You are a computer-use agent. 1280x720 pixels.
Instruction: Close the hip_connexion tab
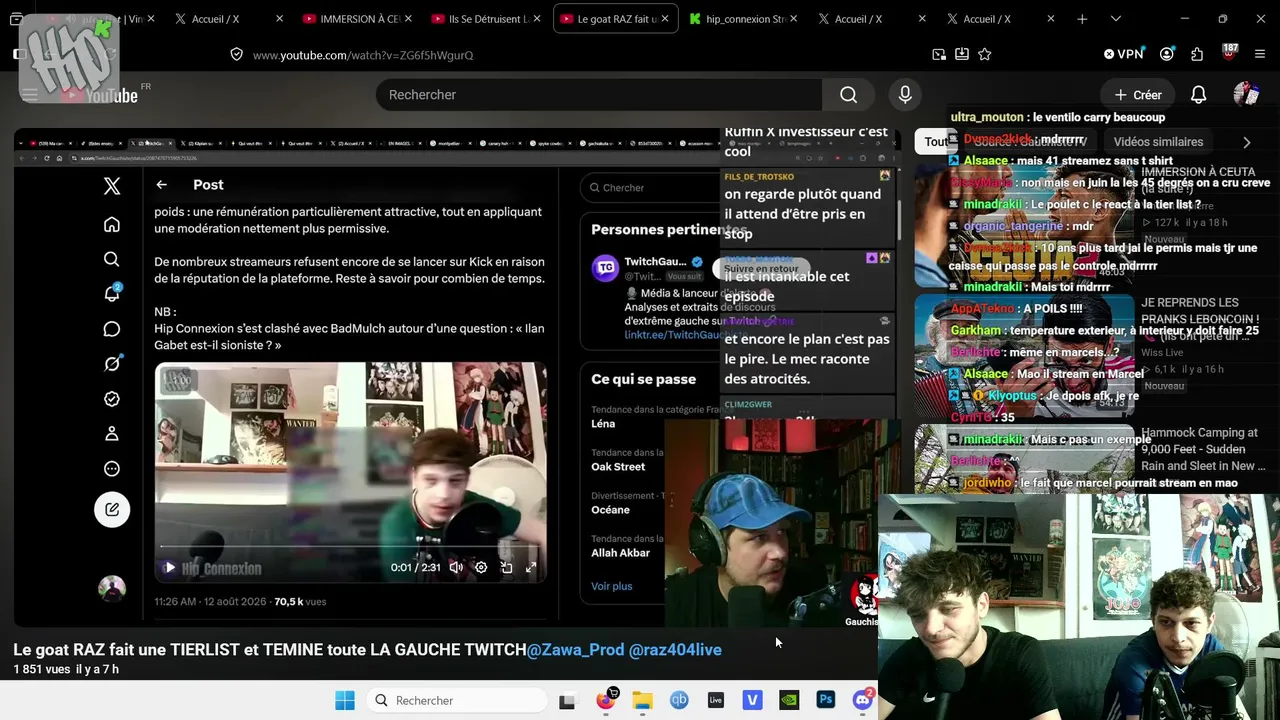[x=794, y=19]
